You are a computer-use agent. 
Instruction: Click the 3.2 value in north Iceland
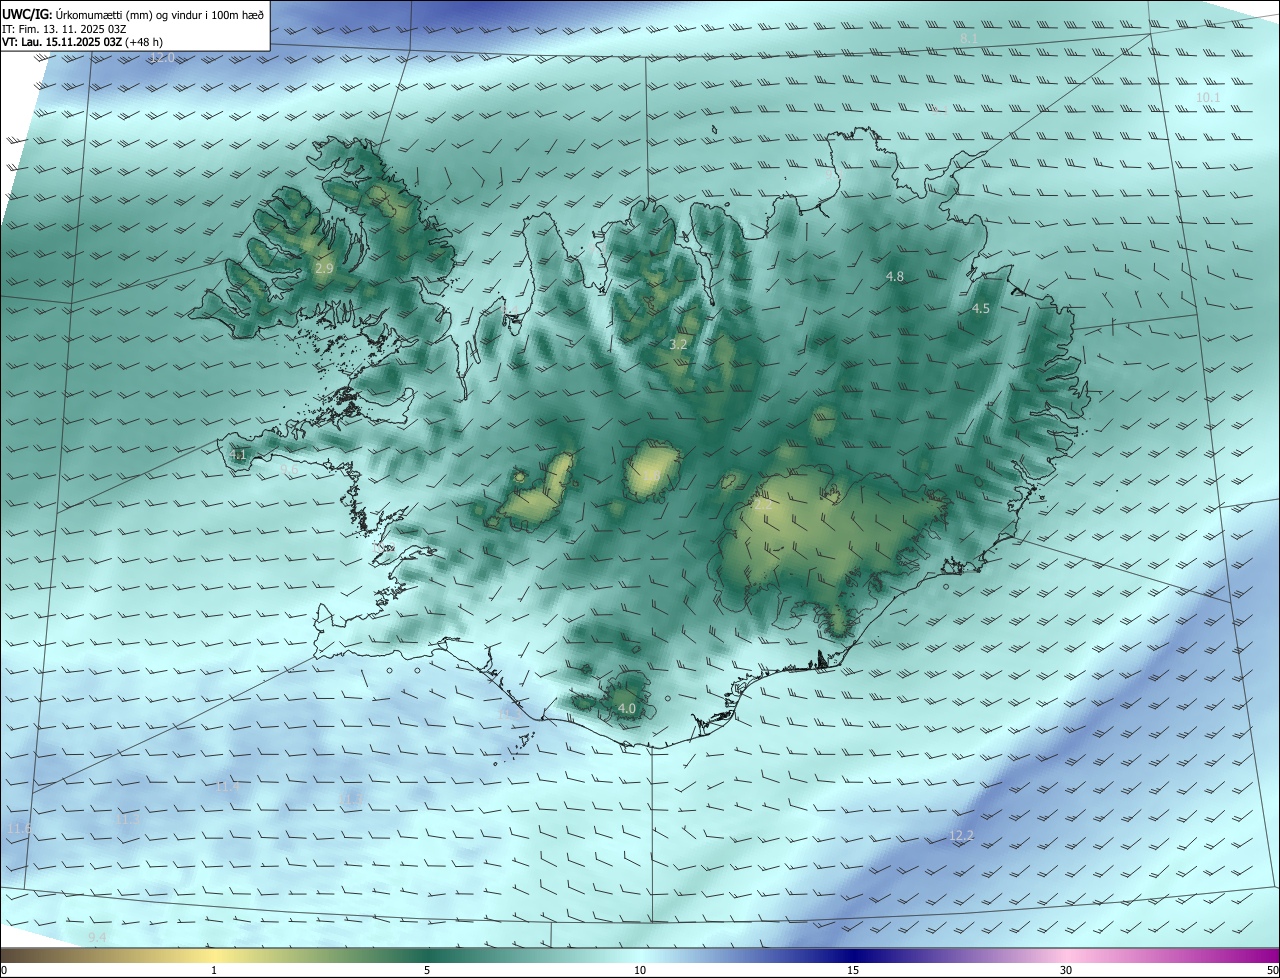point(678,344)
